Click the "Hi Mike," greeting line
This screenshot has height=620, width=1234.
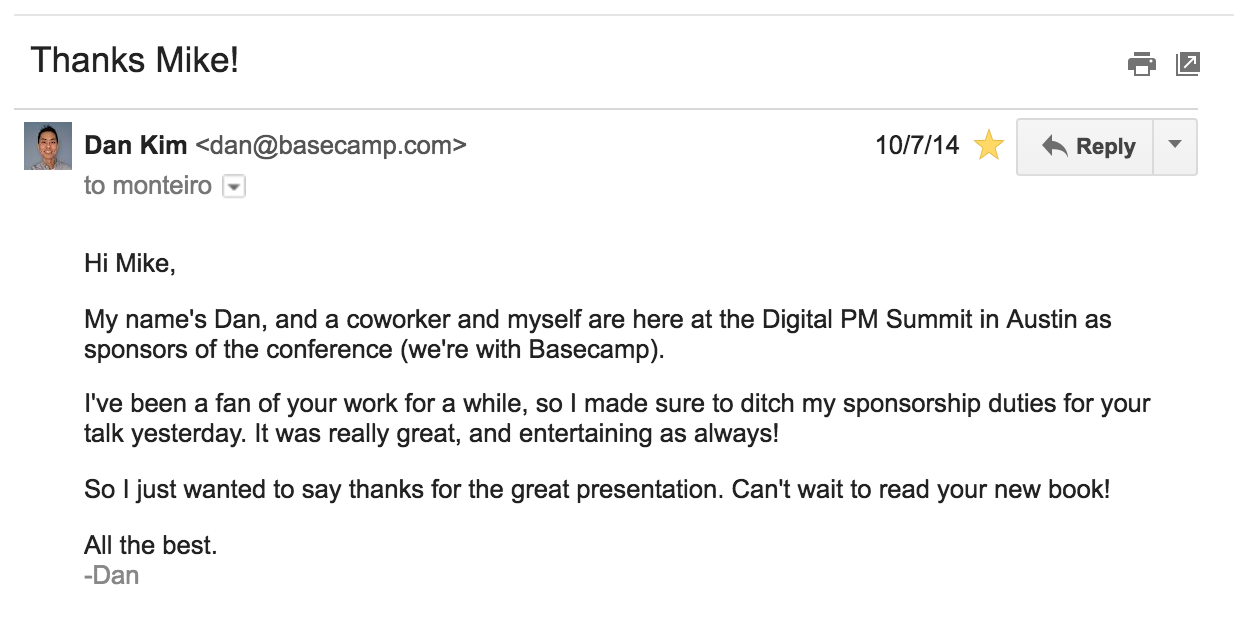(130, 264)
